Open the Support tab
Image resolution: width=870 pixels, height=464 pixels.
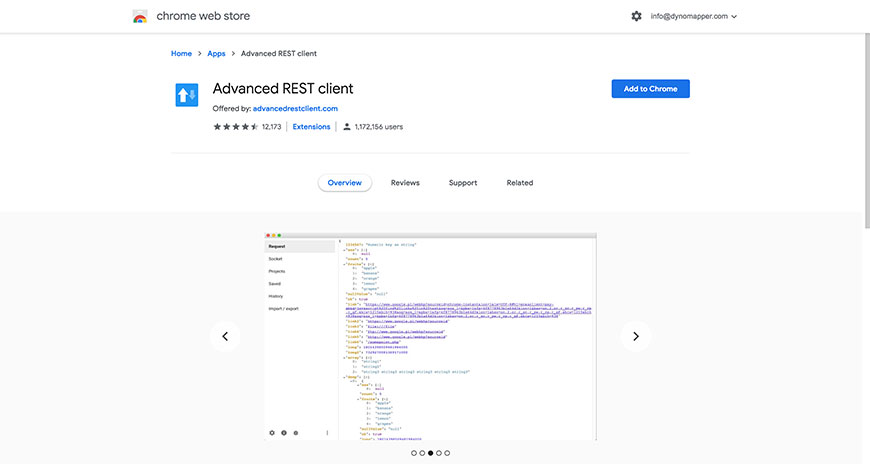[463, 183]
